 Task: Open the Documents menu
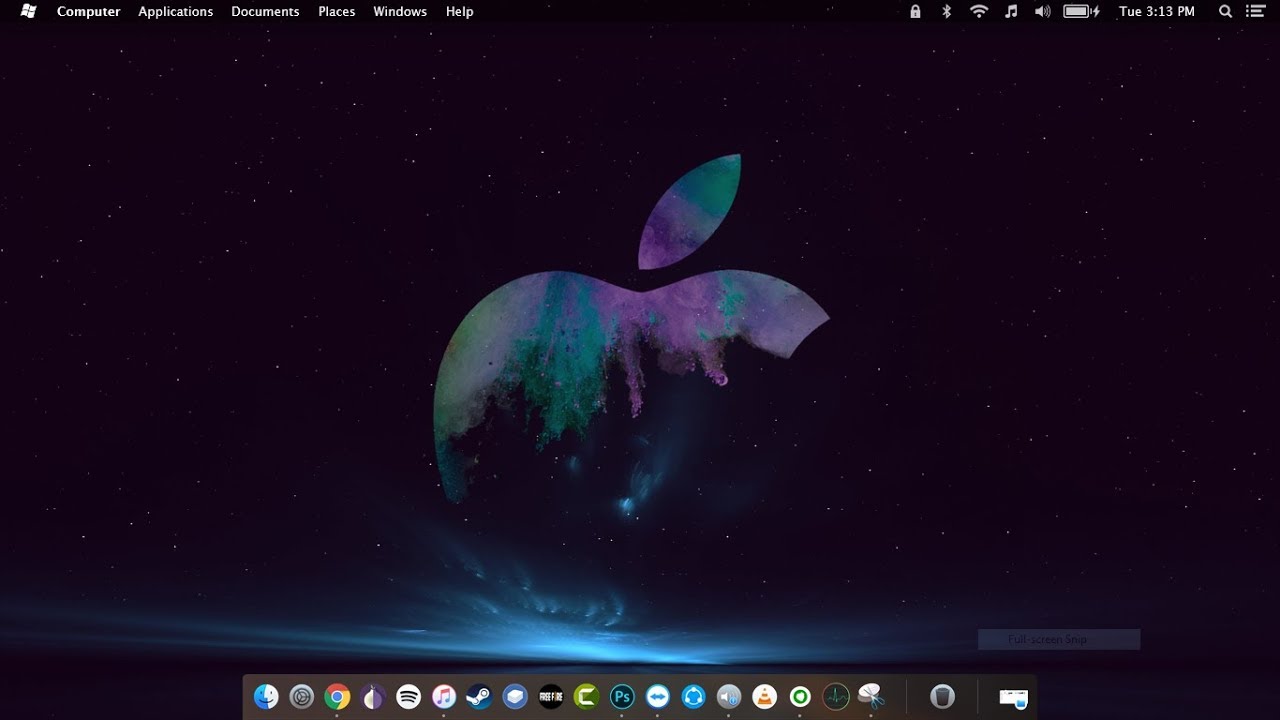coord(265,12)
